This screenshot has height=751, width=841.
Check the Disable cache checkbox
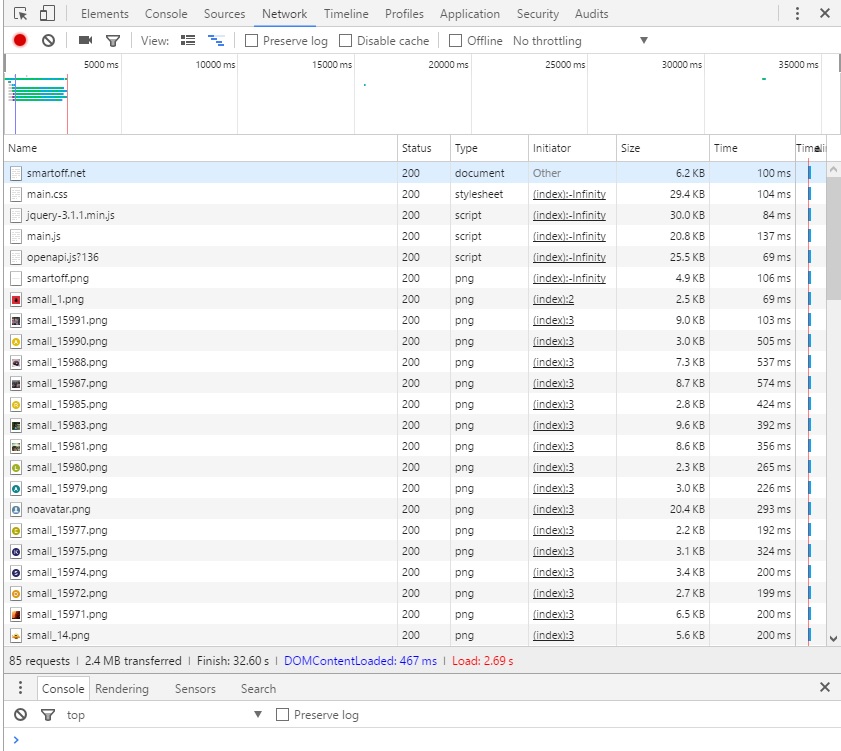pyautogui.click(x=346, y=41)
